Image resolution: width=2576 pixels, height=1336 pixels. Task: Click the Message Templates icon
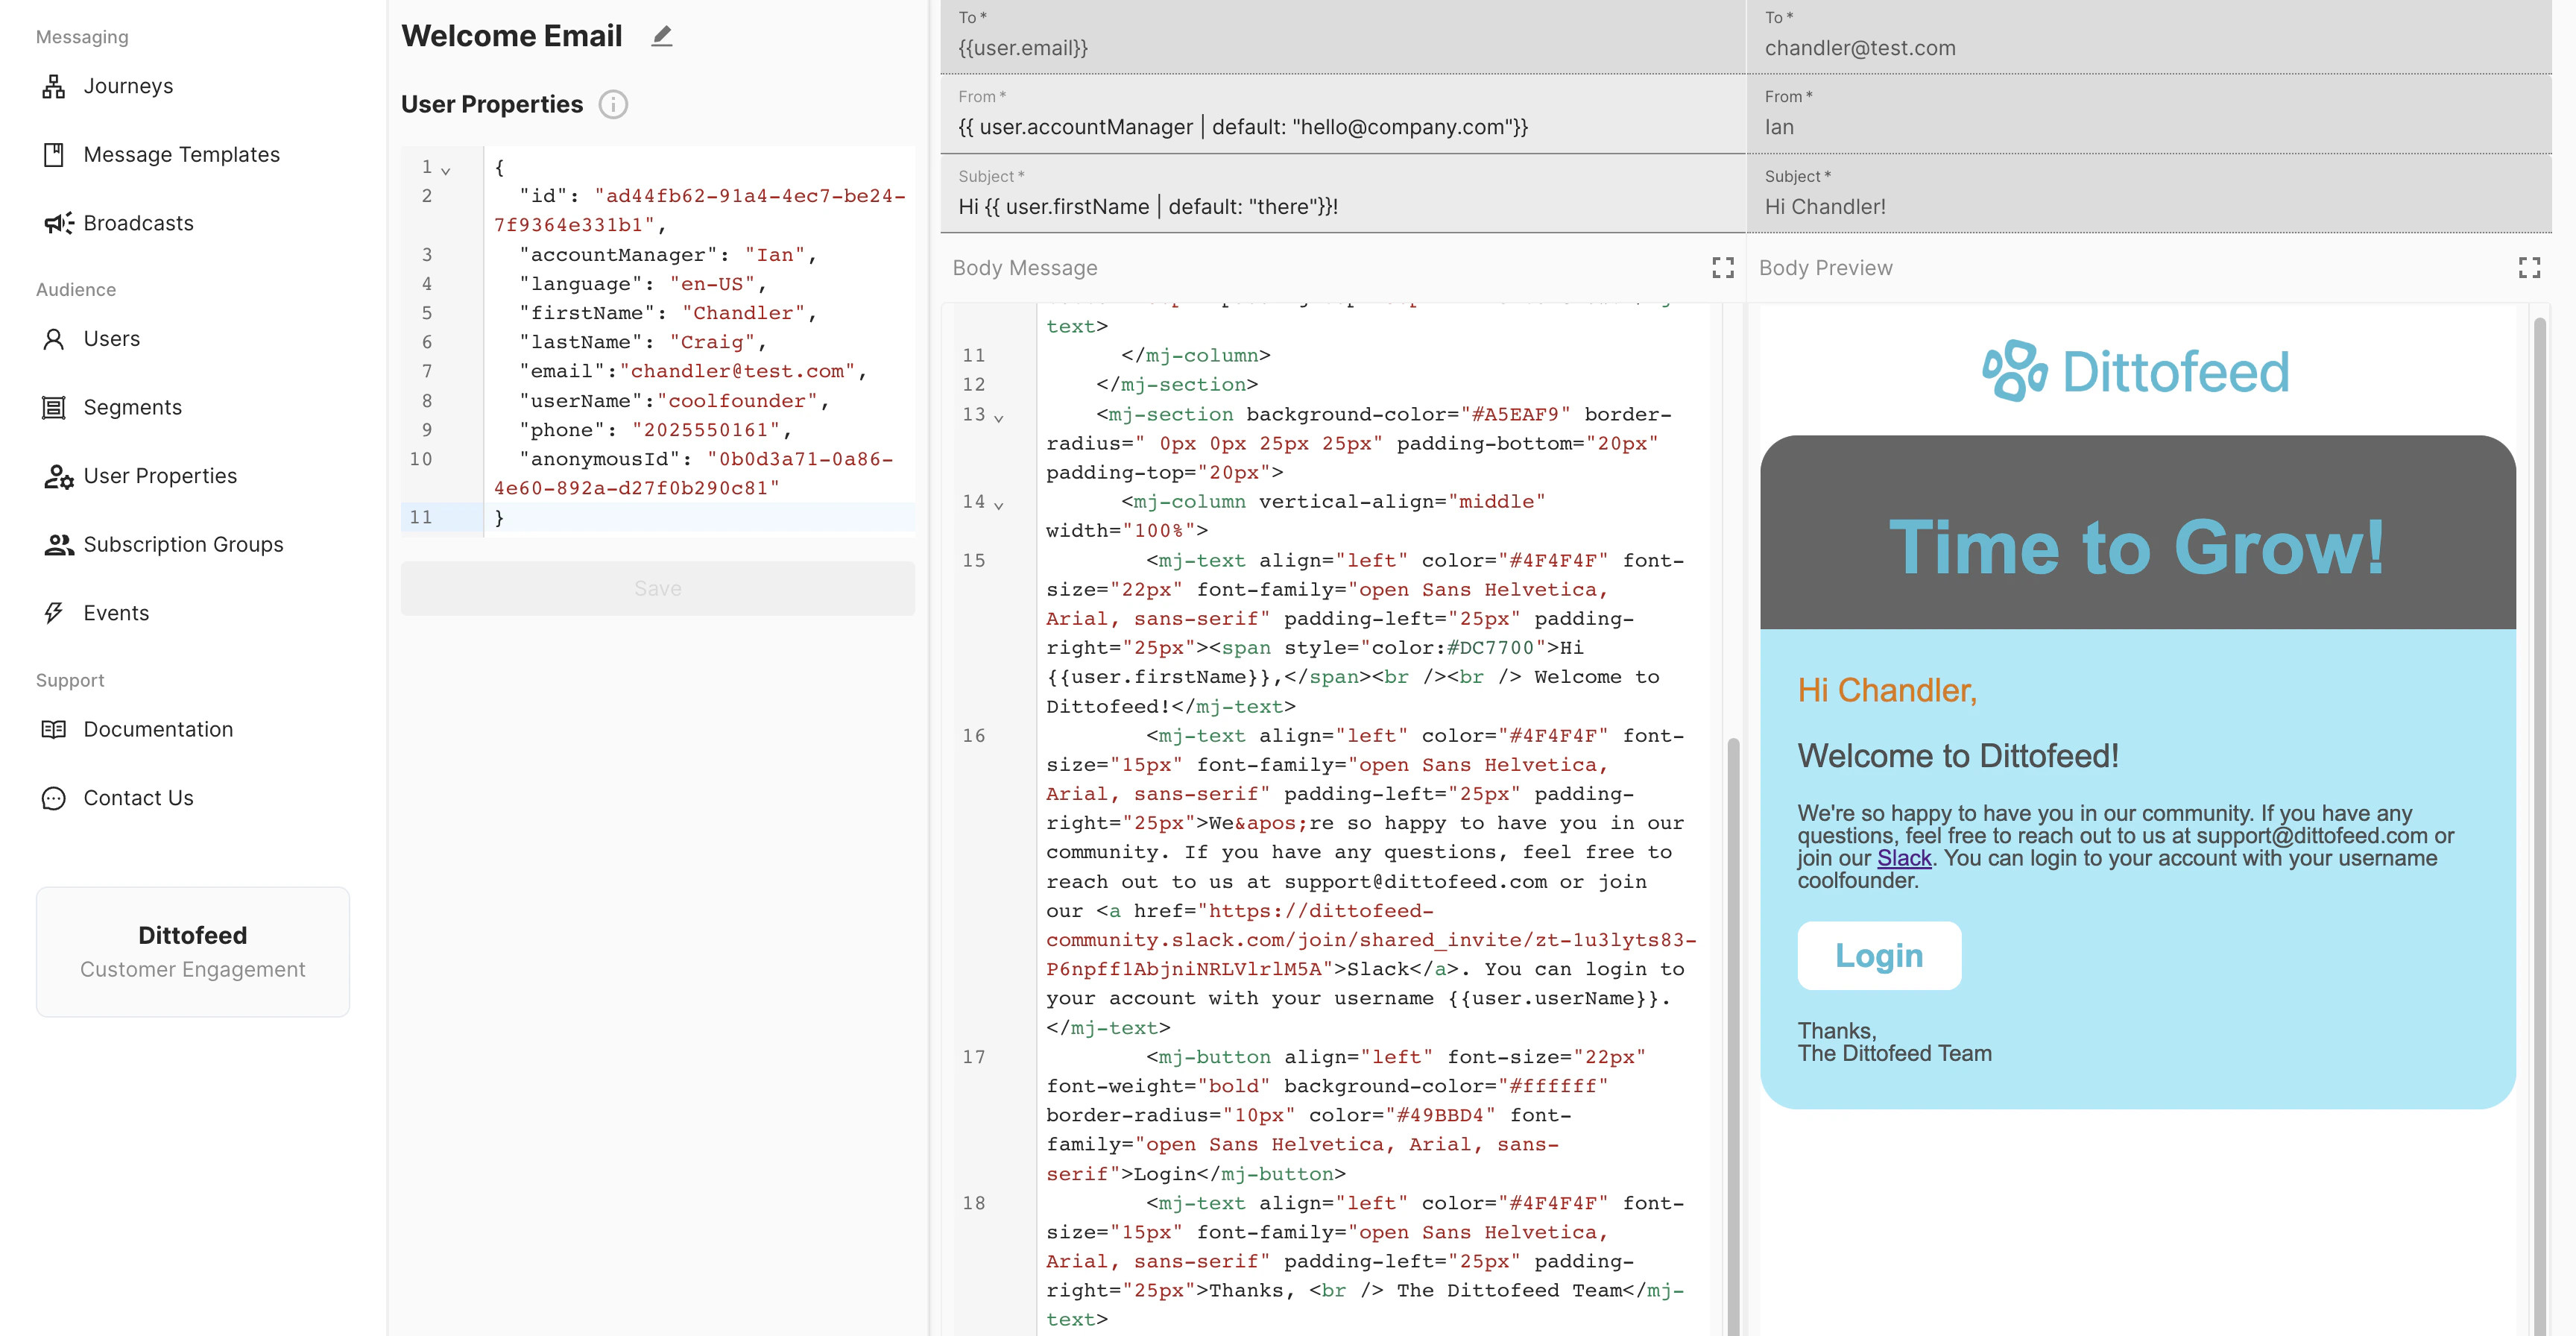(54, 155)
